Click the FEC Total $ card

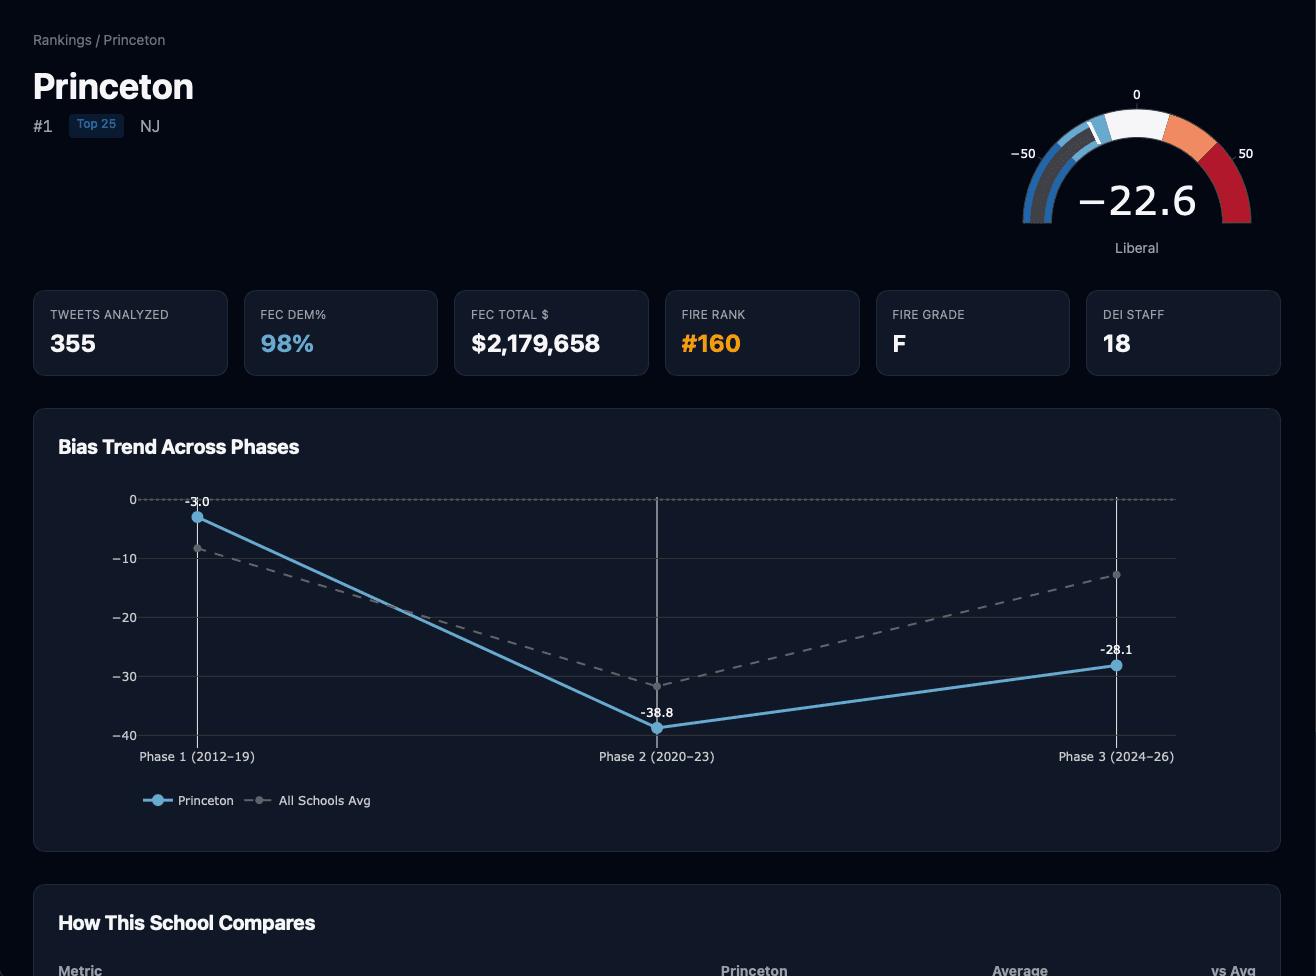click(551, 333)
